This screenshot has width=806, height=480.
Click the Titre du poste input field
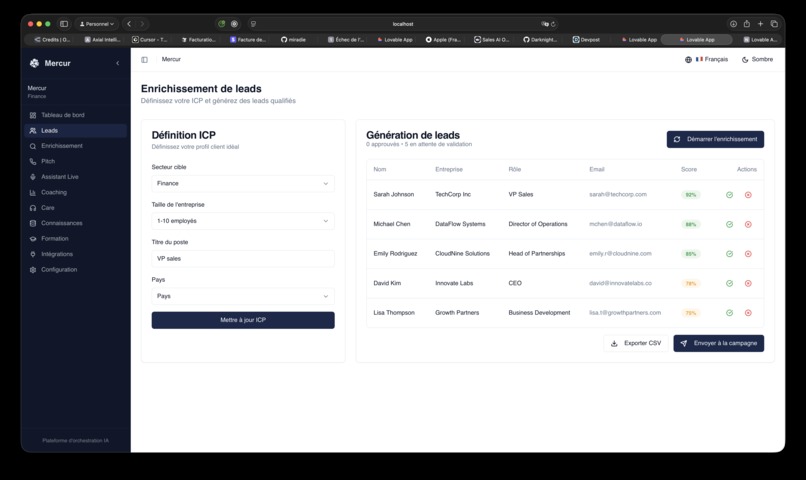243,259
